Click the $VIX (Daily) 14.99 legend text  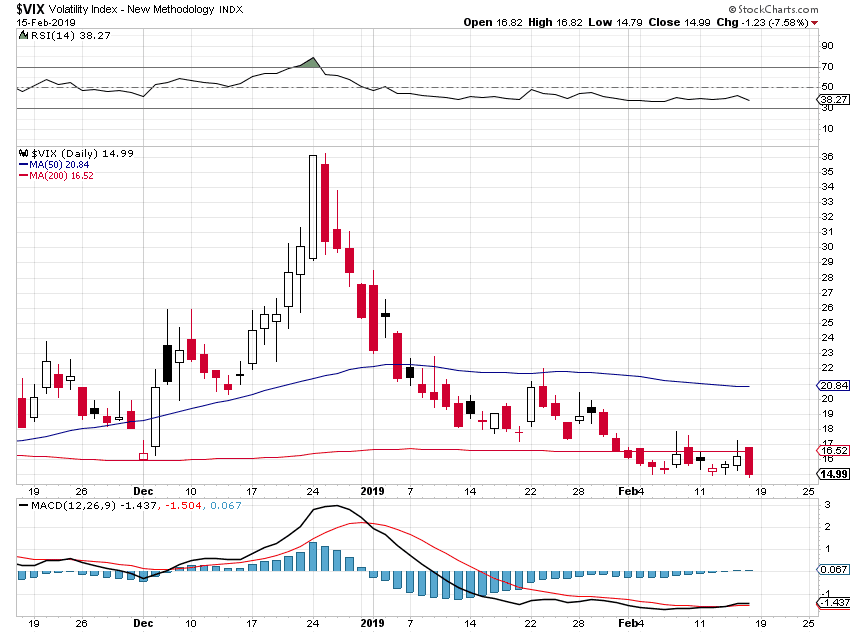(x=82, y=153)
